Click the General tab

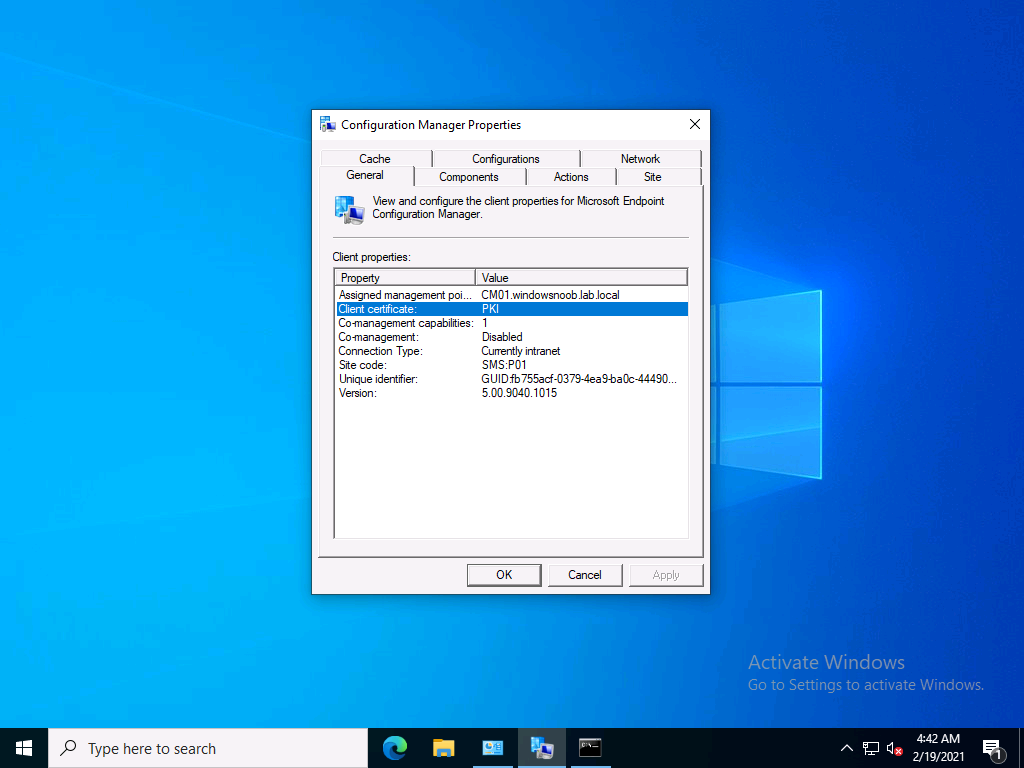tap(365, 175)
